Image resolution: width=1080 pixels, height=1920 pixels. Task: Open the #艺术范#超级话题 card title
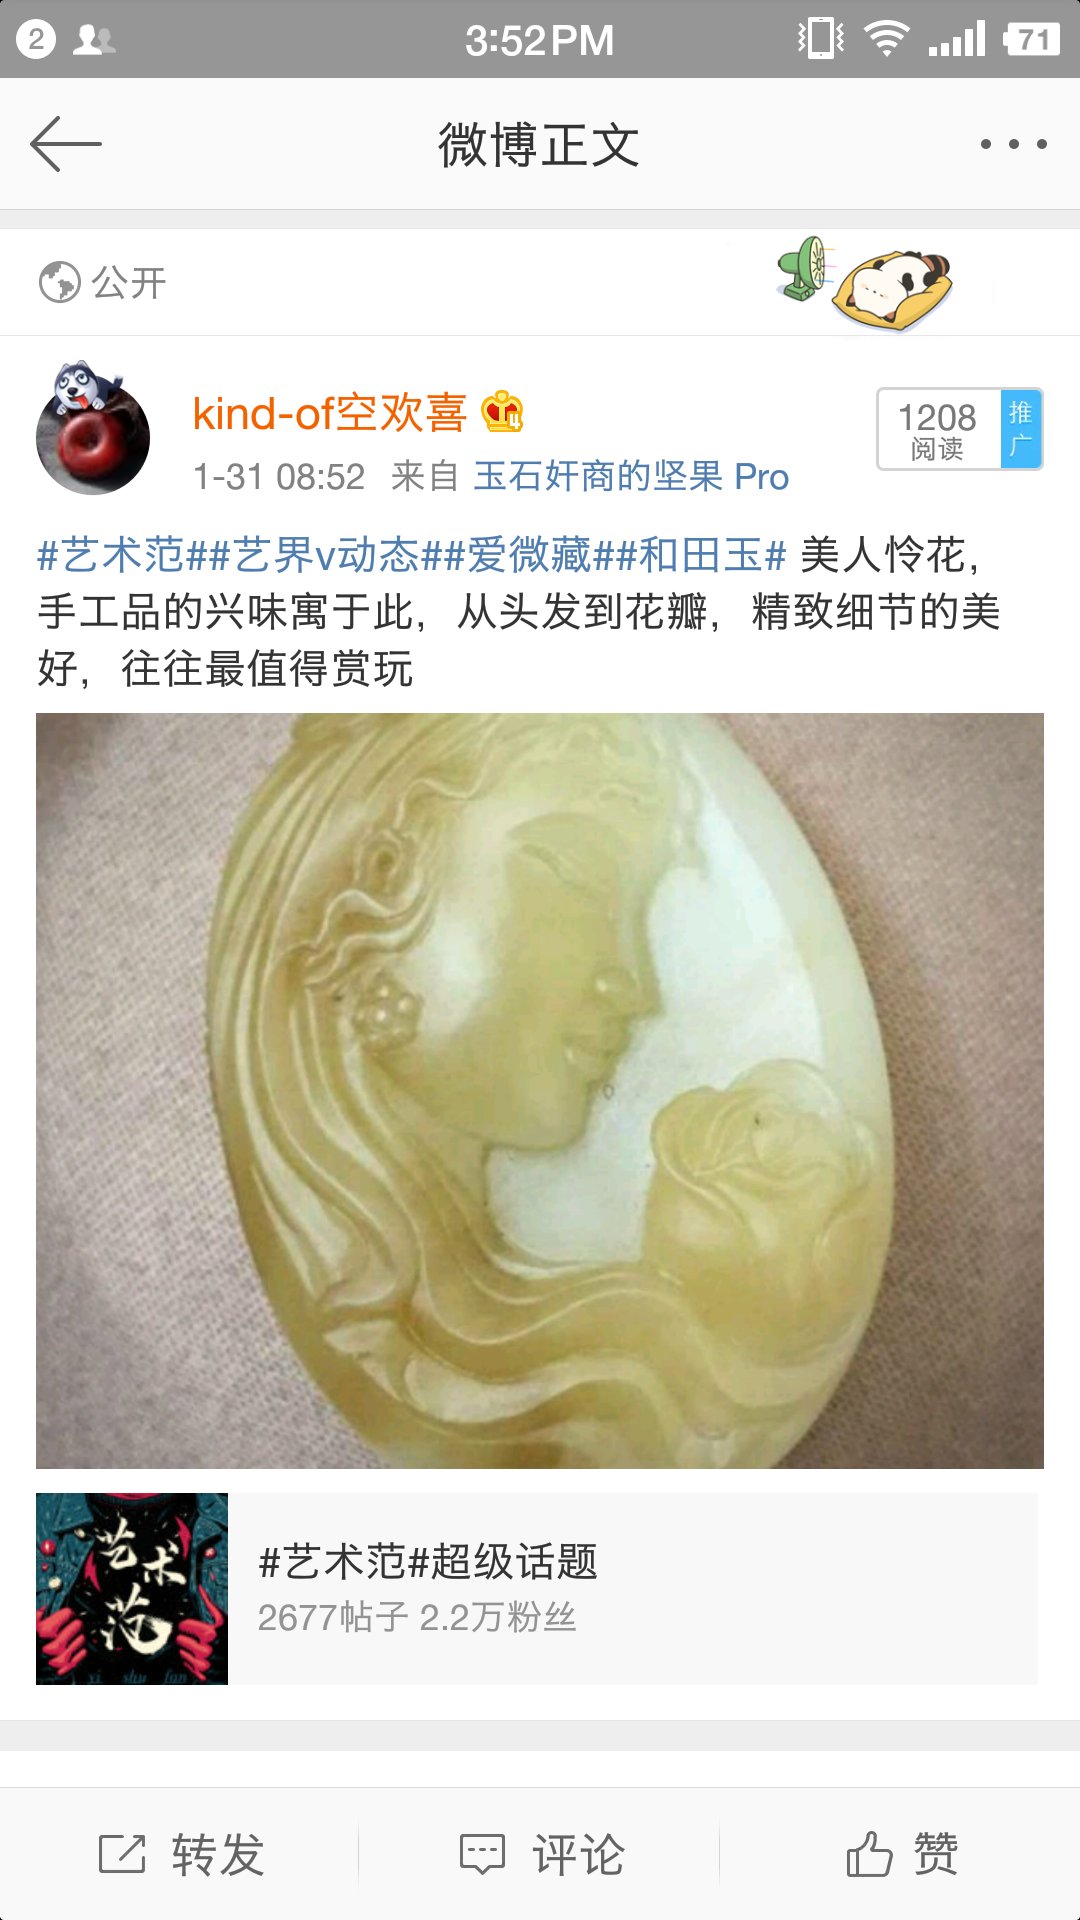click(428, 1561)
